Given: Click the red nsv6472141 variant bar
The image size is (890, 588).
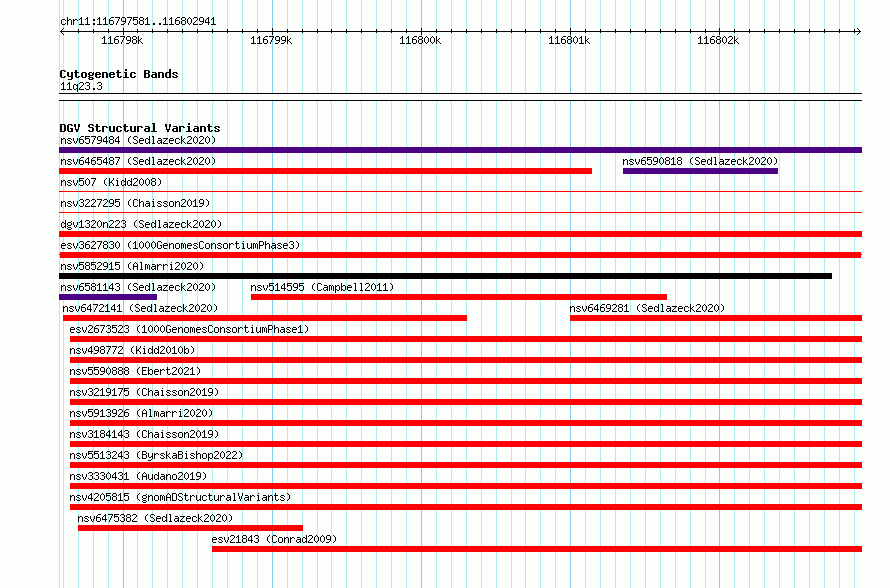Looking at the screenshot, I should (265, 318).
